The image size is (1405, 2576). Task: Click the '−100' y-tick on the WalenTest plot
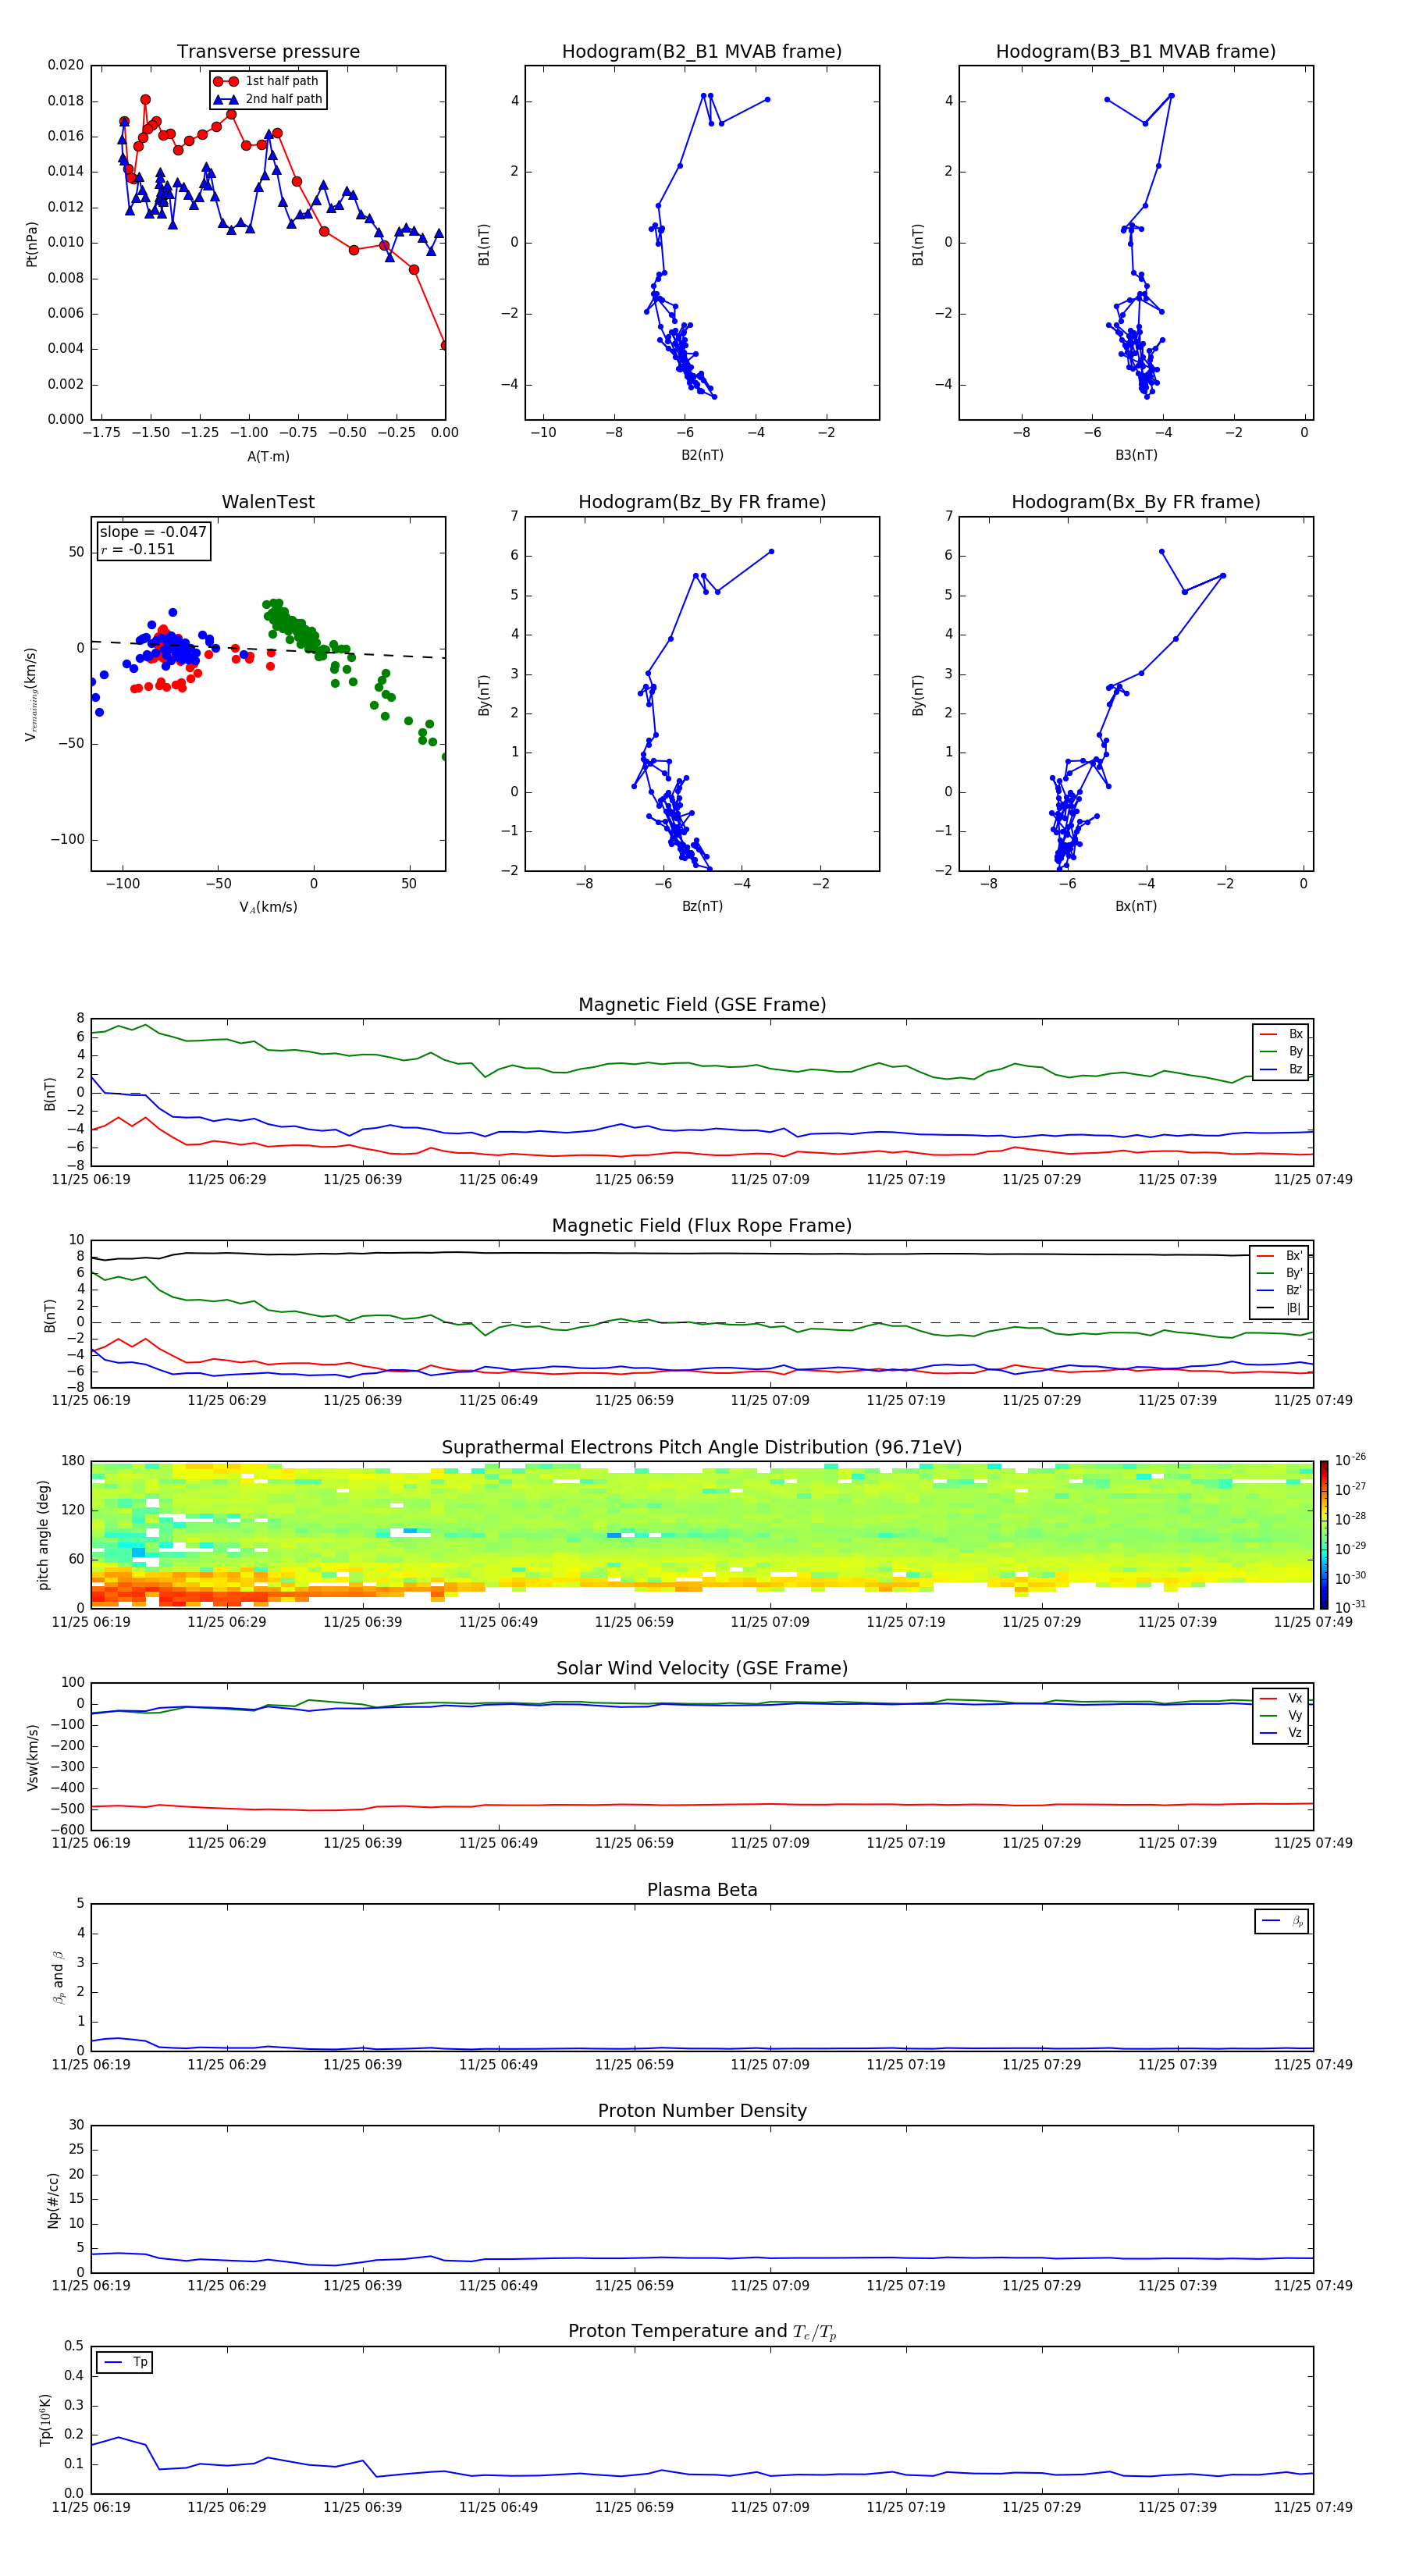[67, 840]
